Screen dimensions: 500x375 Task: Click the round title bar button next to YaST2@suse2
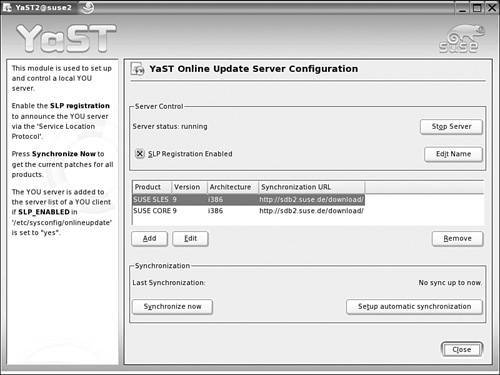[x=88, y=8]
